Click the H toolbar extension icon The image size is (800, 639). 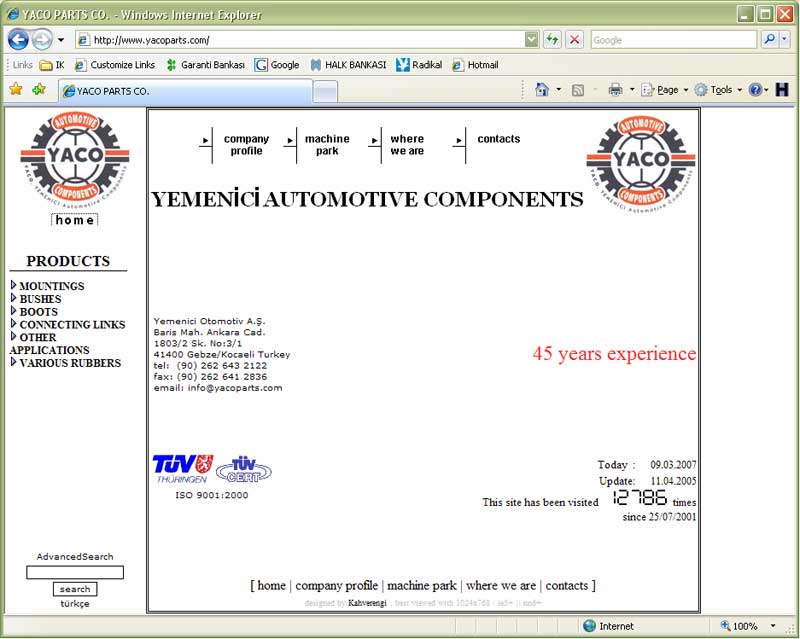(x=782, y=90)
